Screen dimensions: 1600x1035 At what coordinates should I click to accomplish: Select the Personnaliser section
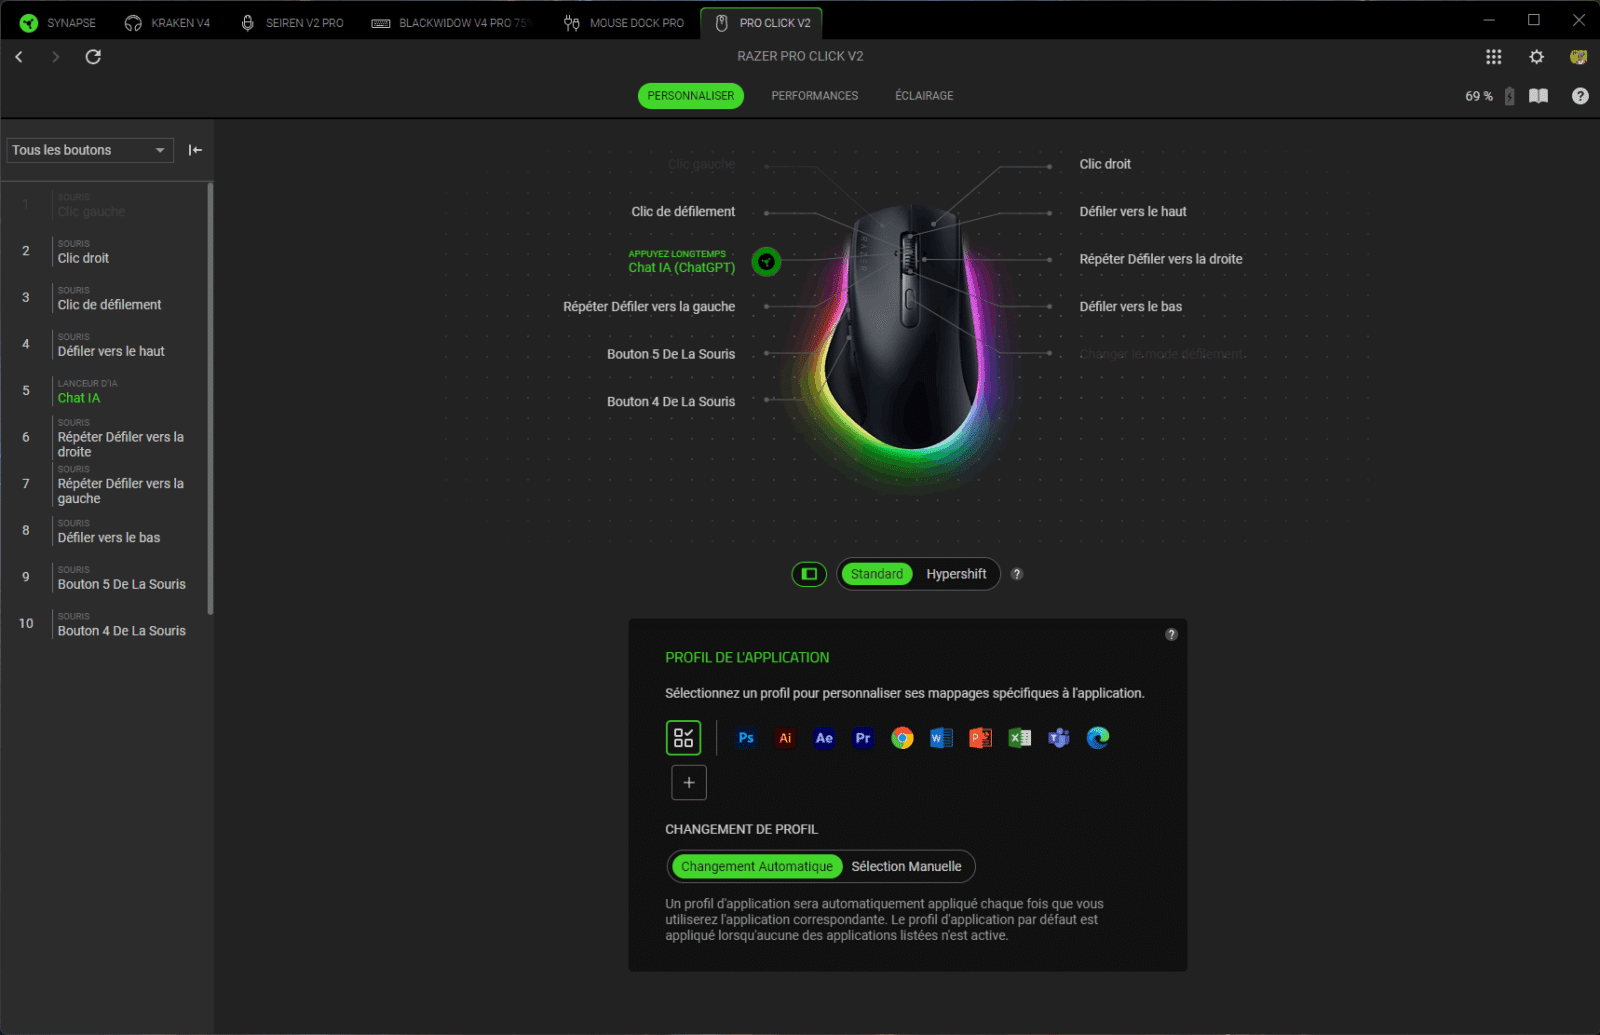[x=690, y=96]
